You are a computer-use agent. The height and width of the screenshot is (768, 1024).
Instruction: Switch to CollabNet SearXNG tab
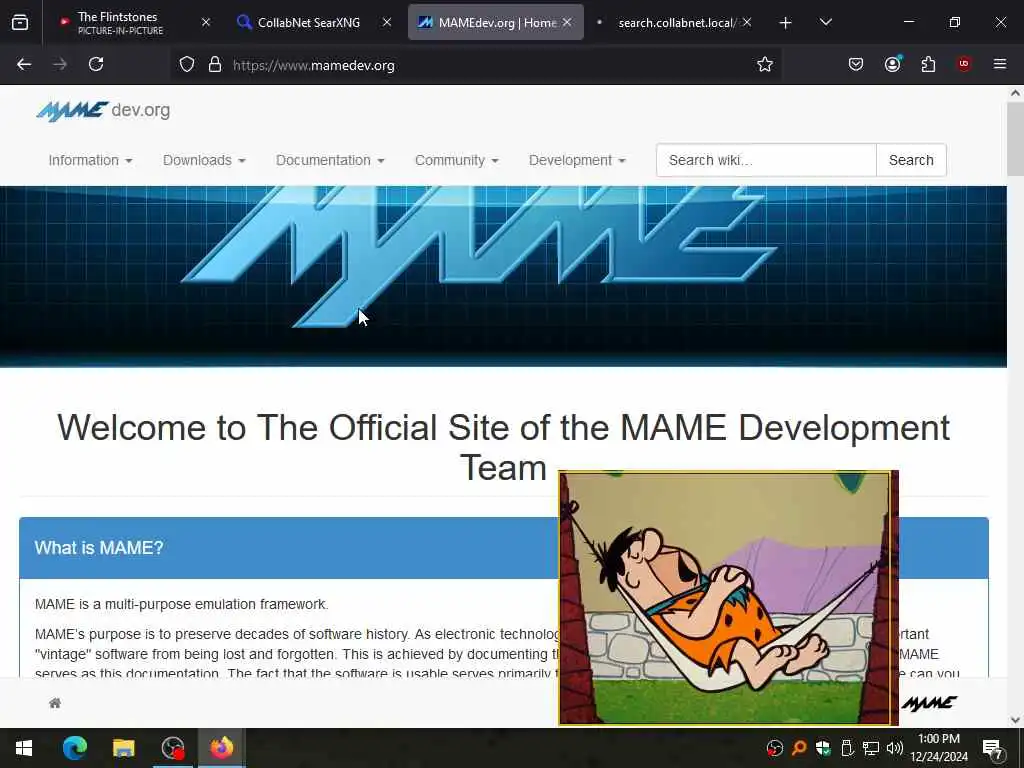point(308,22)
